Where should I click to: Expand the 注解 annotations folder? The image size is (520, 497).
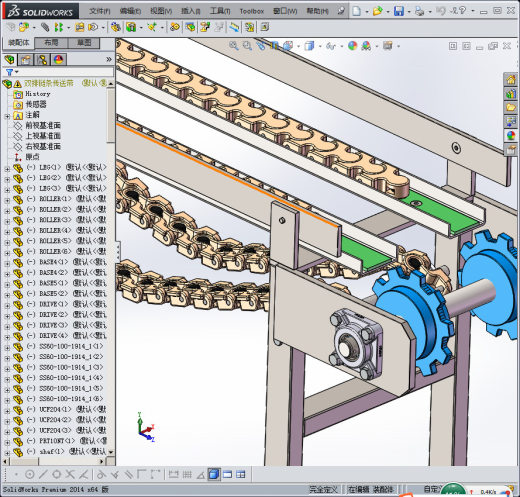(7, 116)
